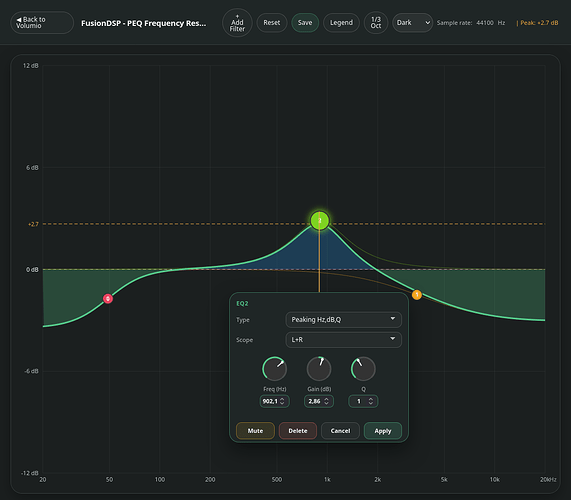Go back to Volumio

[42, 23]
